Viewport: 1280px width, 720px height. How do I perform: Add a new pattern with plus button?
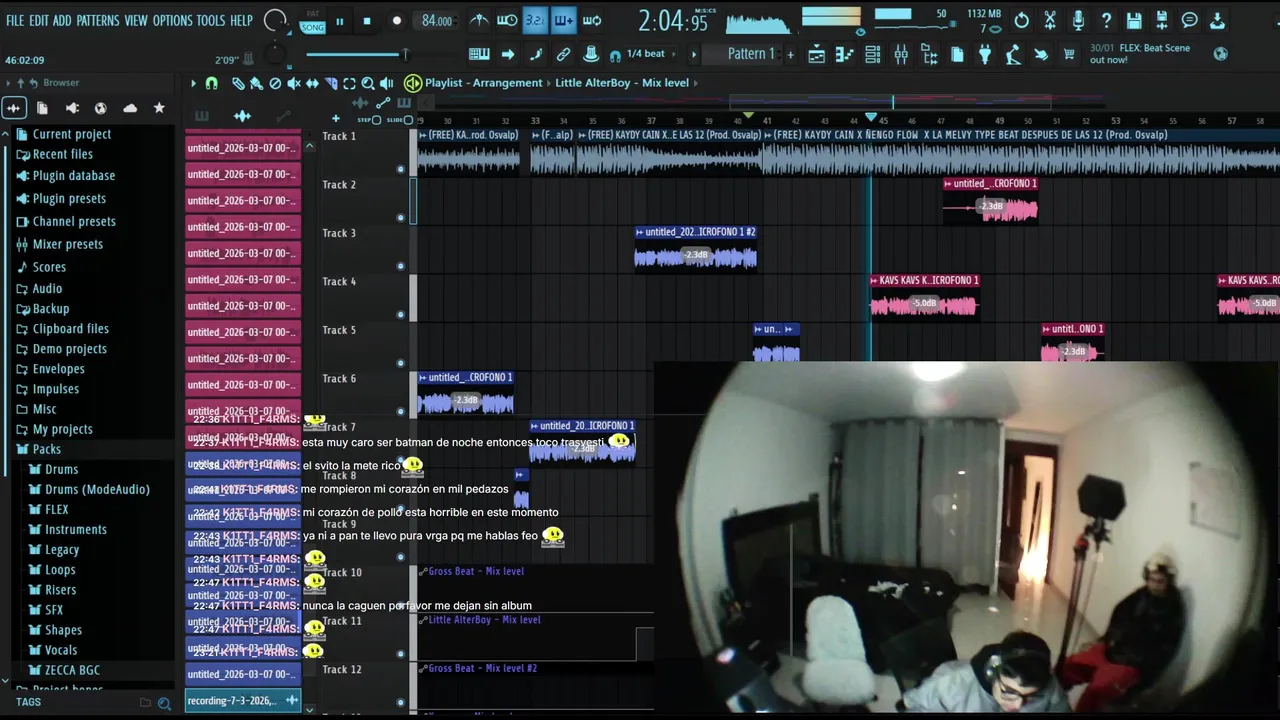click(791, 54)
